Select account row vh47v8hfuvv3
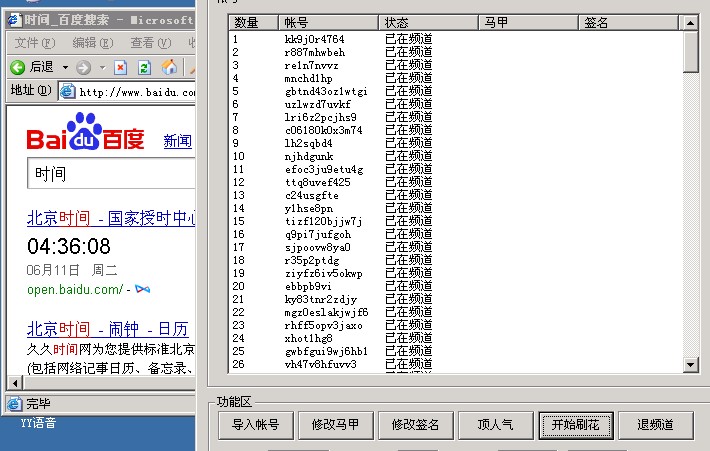Image resolution: width=710 pixels, height=451 pixels. [x=455, y=365]
